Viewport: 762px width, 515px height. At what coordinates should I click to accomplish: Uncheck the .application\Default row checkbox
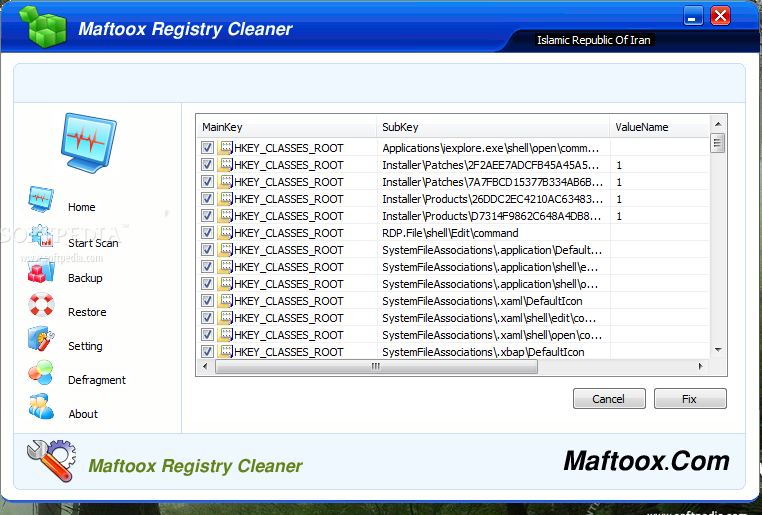click(208, 250)
